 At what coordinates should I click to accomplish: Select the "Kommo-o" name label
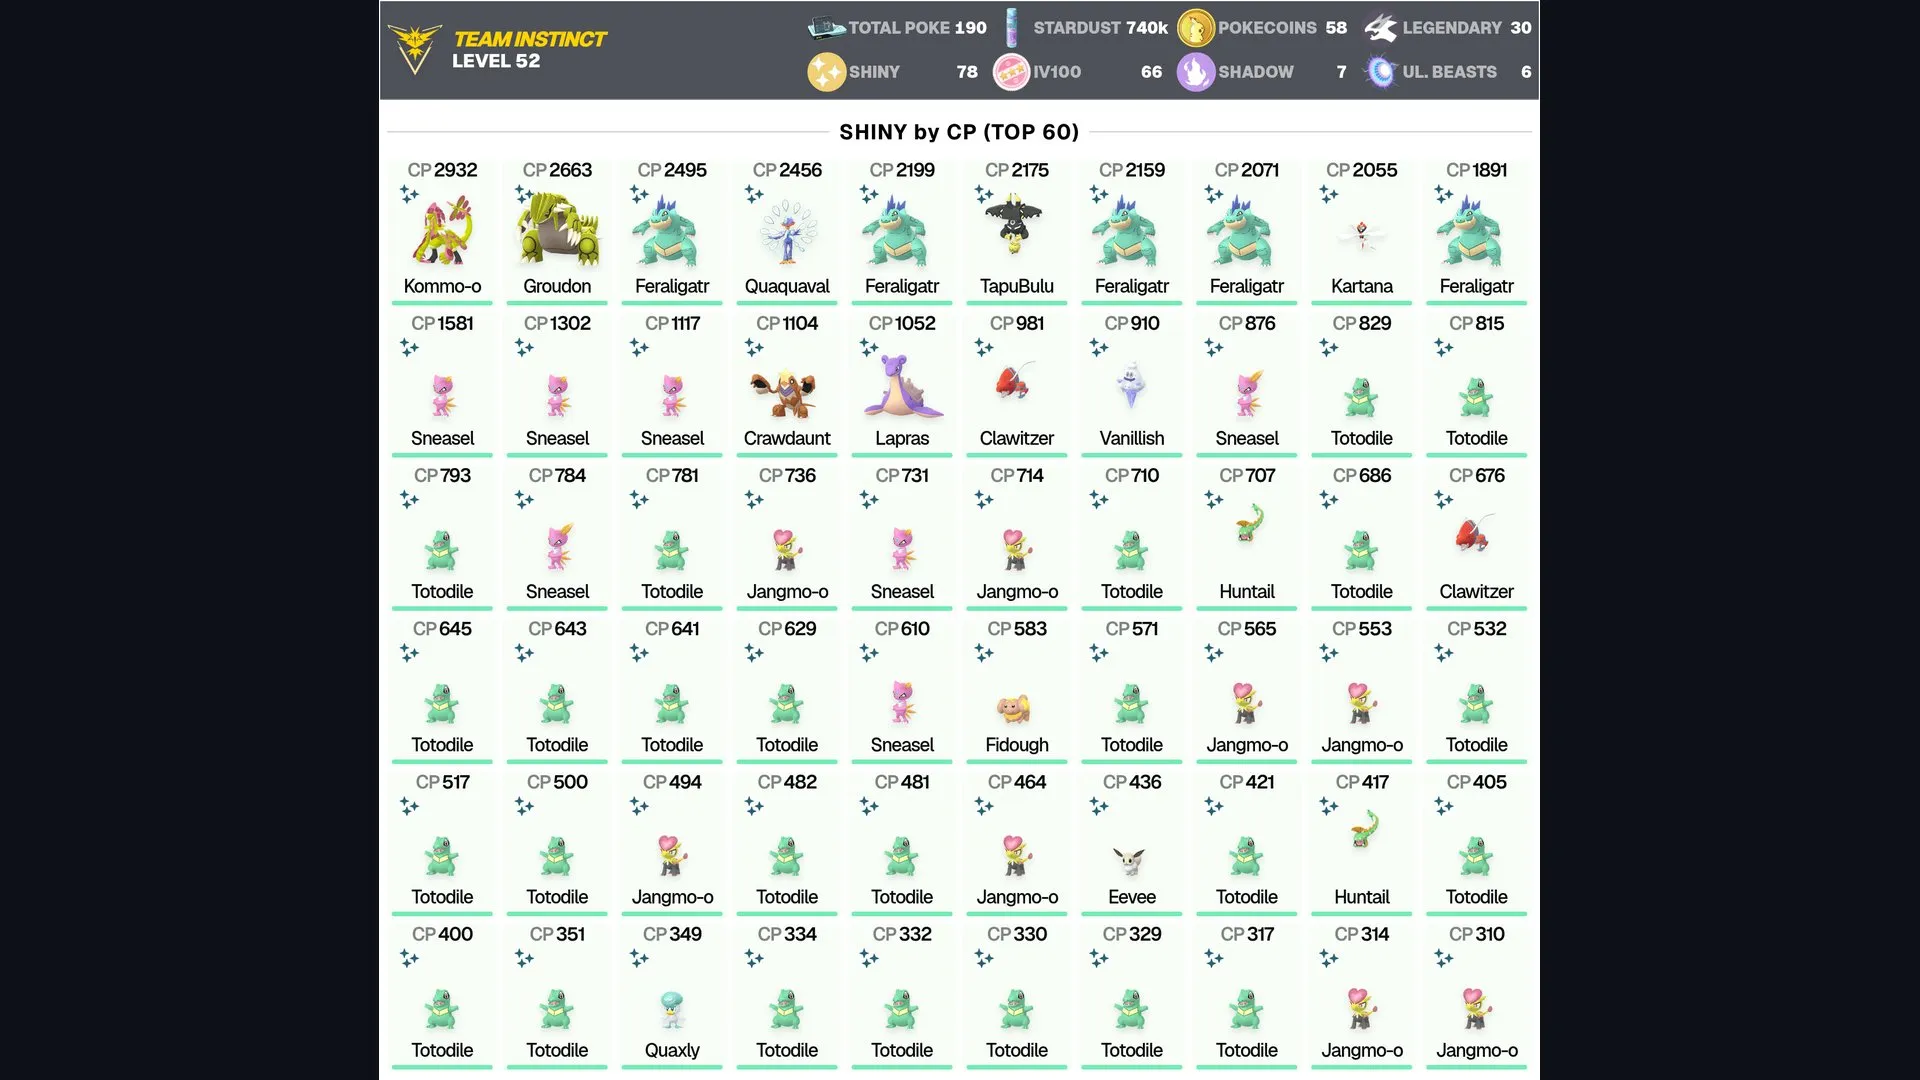point(442,286)
